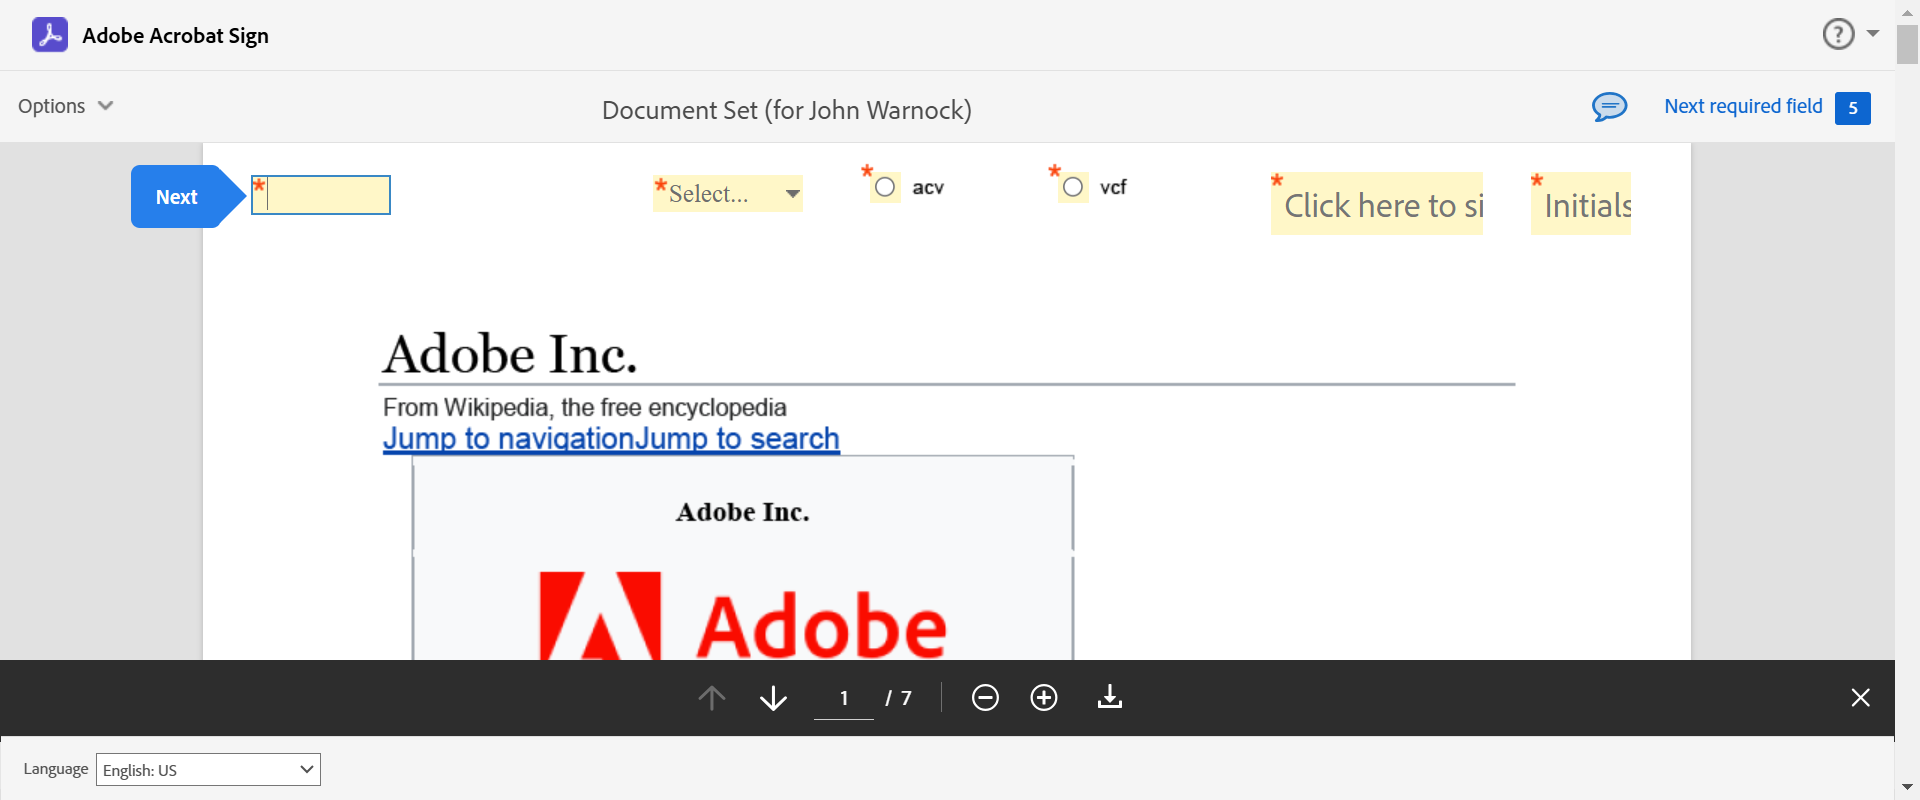Click the 'Click here to sign' signature field

click(x=1377, y=205)
